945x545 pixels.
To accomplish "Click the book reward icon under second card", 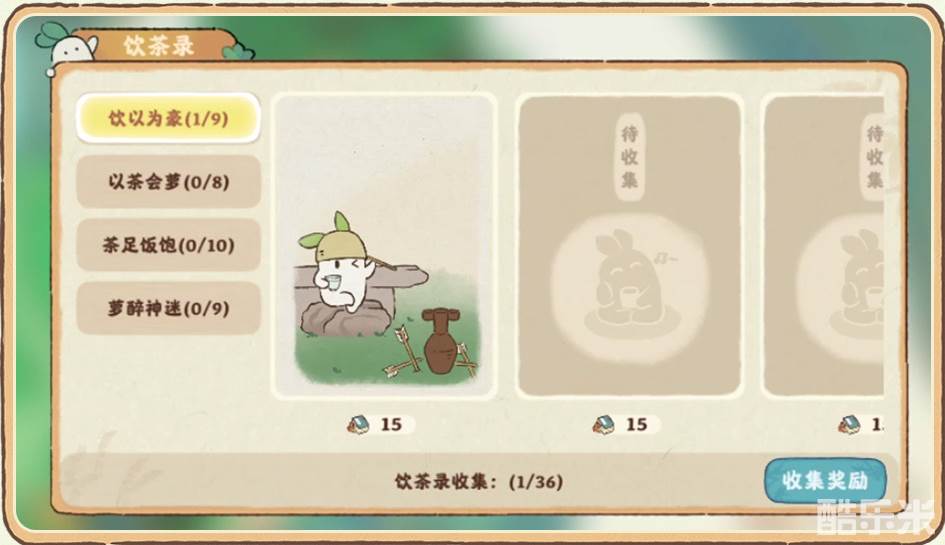I will pyautogui.click(x=604, y=424).
